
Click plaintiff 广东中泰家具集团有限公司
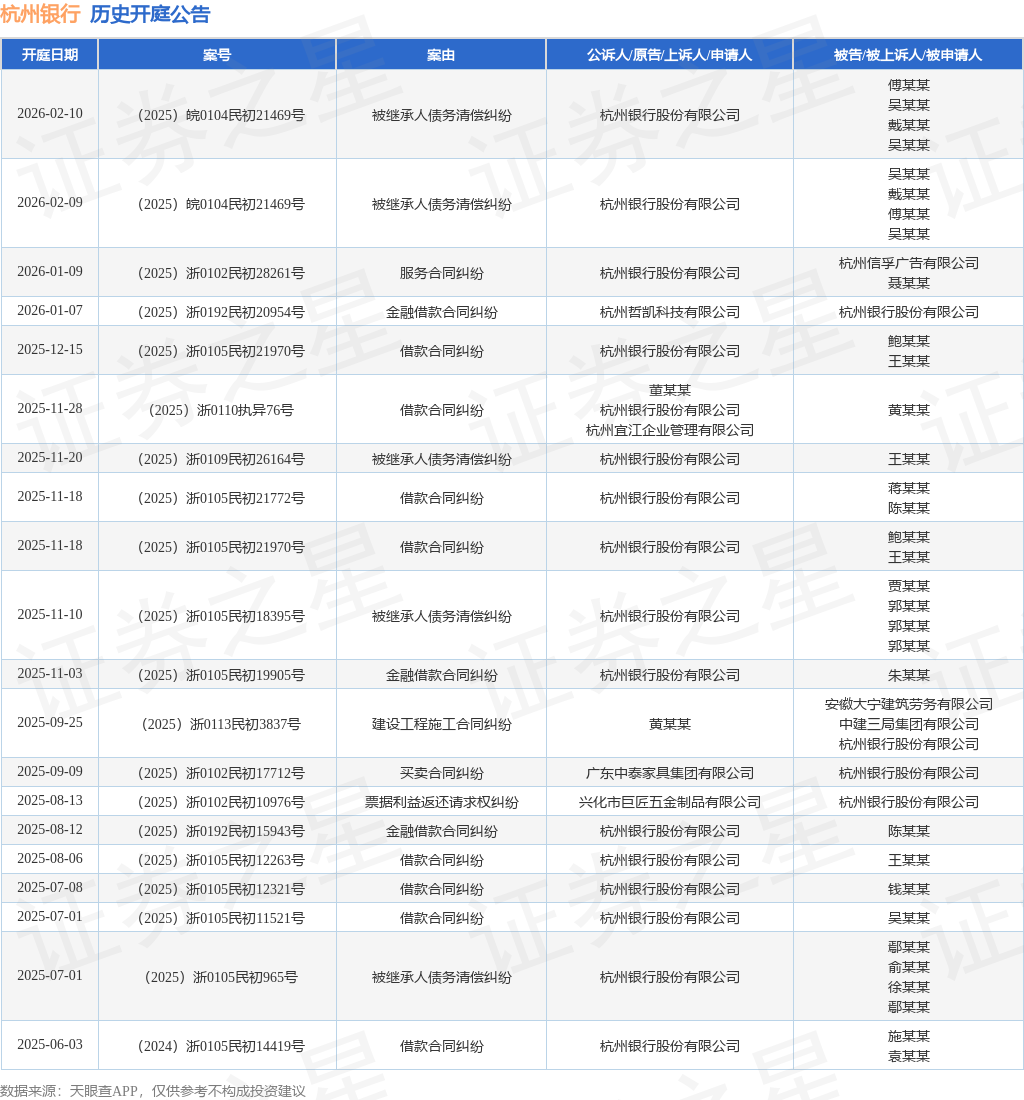tap(670, 774)
